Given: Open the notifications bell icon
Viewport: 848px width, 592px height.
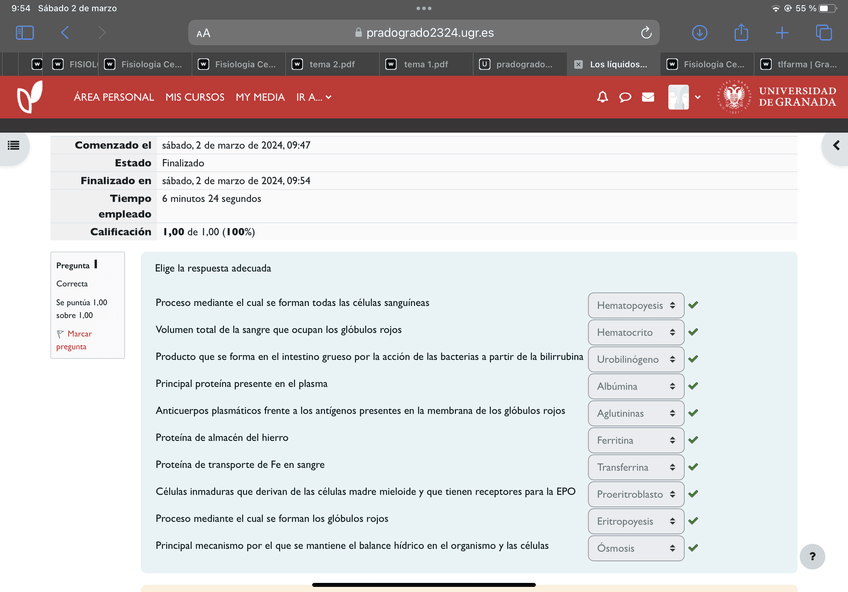Looking at the screenshot, I should (x=602, y=97).
